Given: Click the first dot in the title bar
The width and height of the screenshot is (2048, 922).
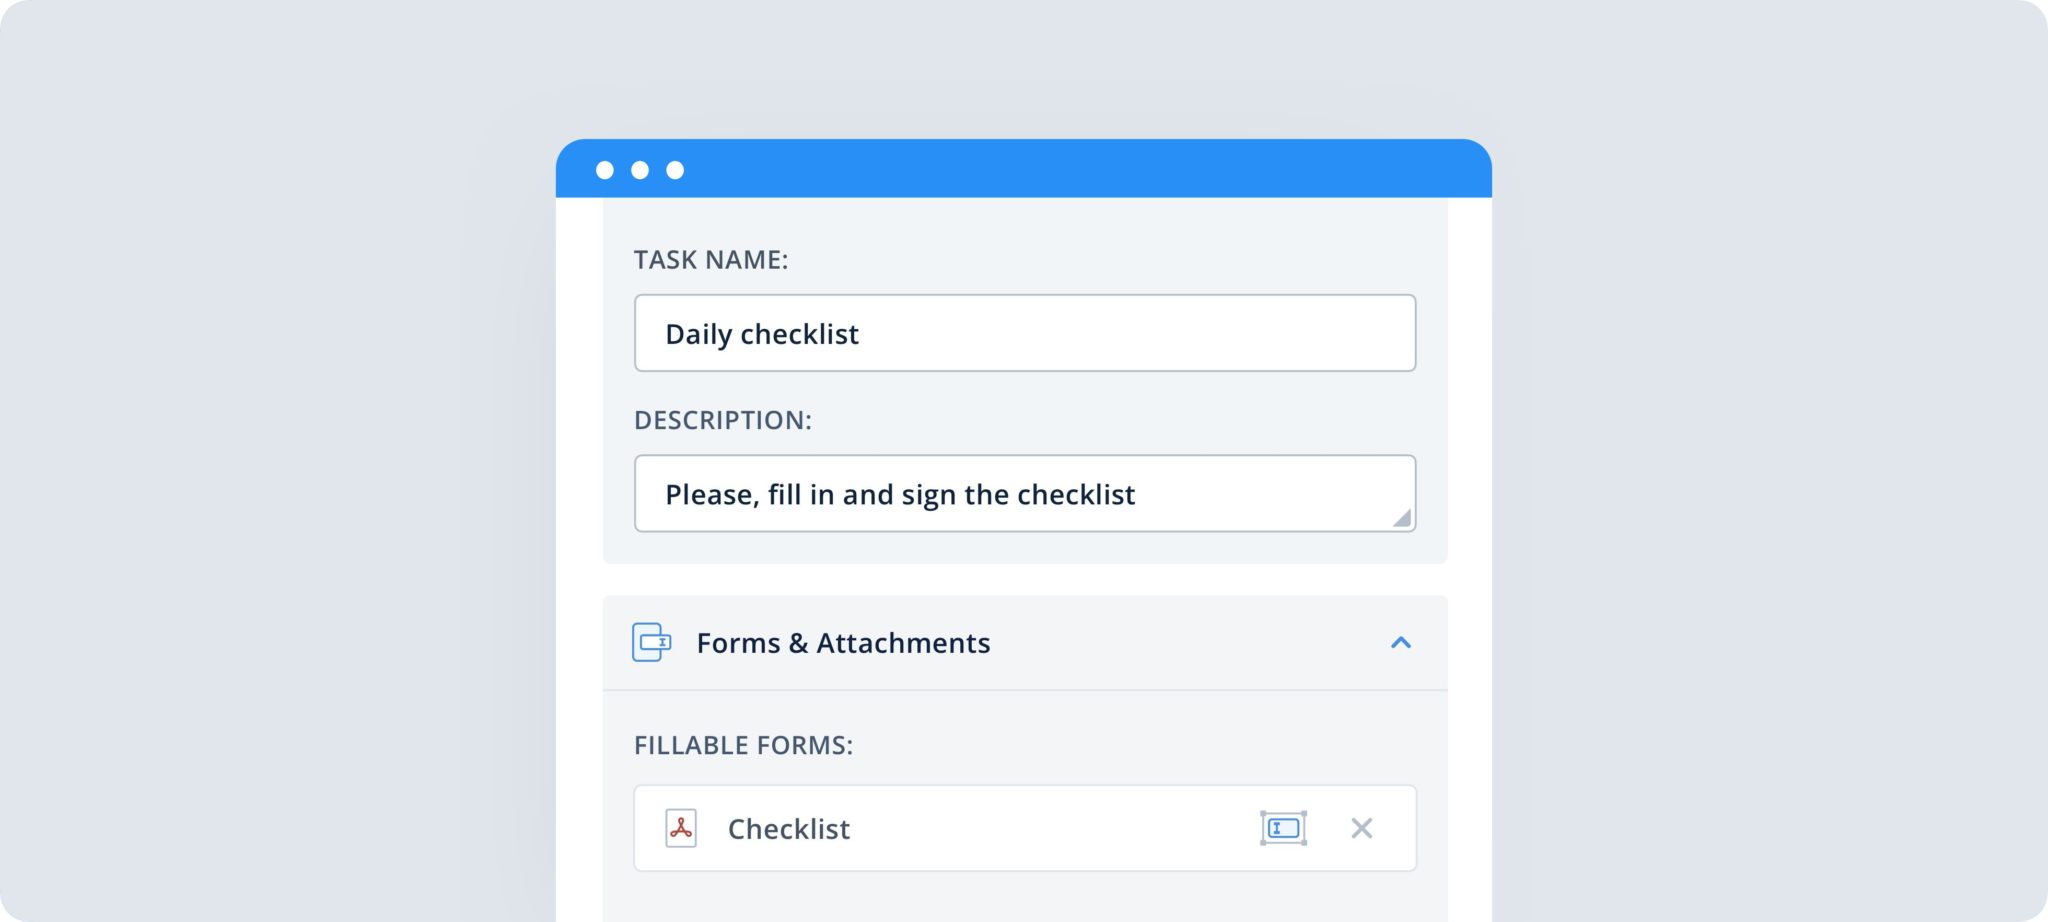Looking at the screenshot, I should point(607,169).
